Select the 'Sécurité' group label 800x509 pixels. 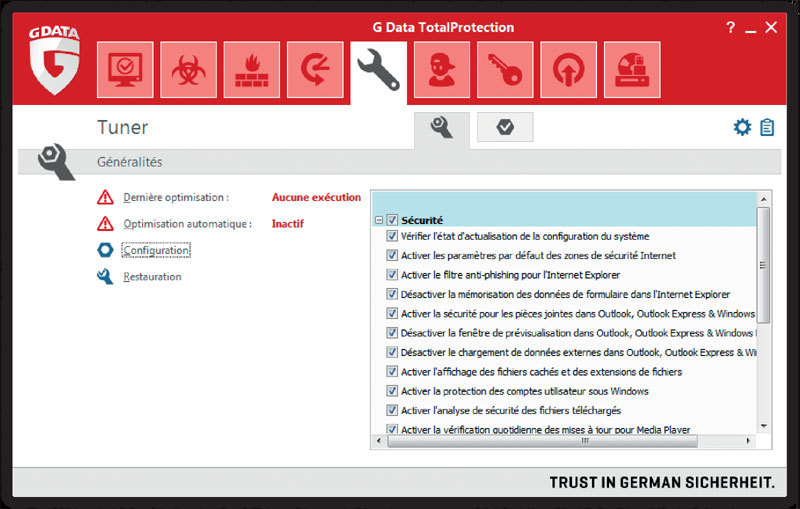[422, 220]
